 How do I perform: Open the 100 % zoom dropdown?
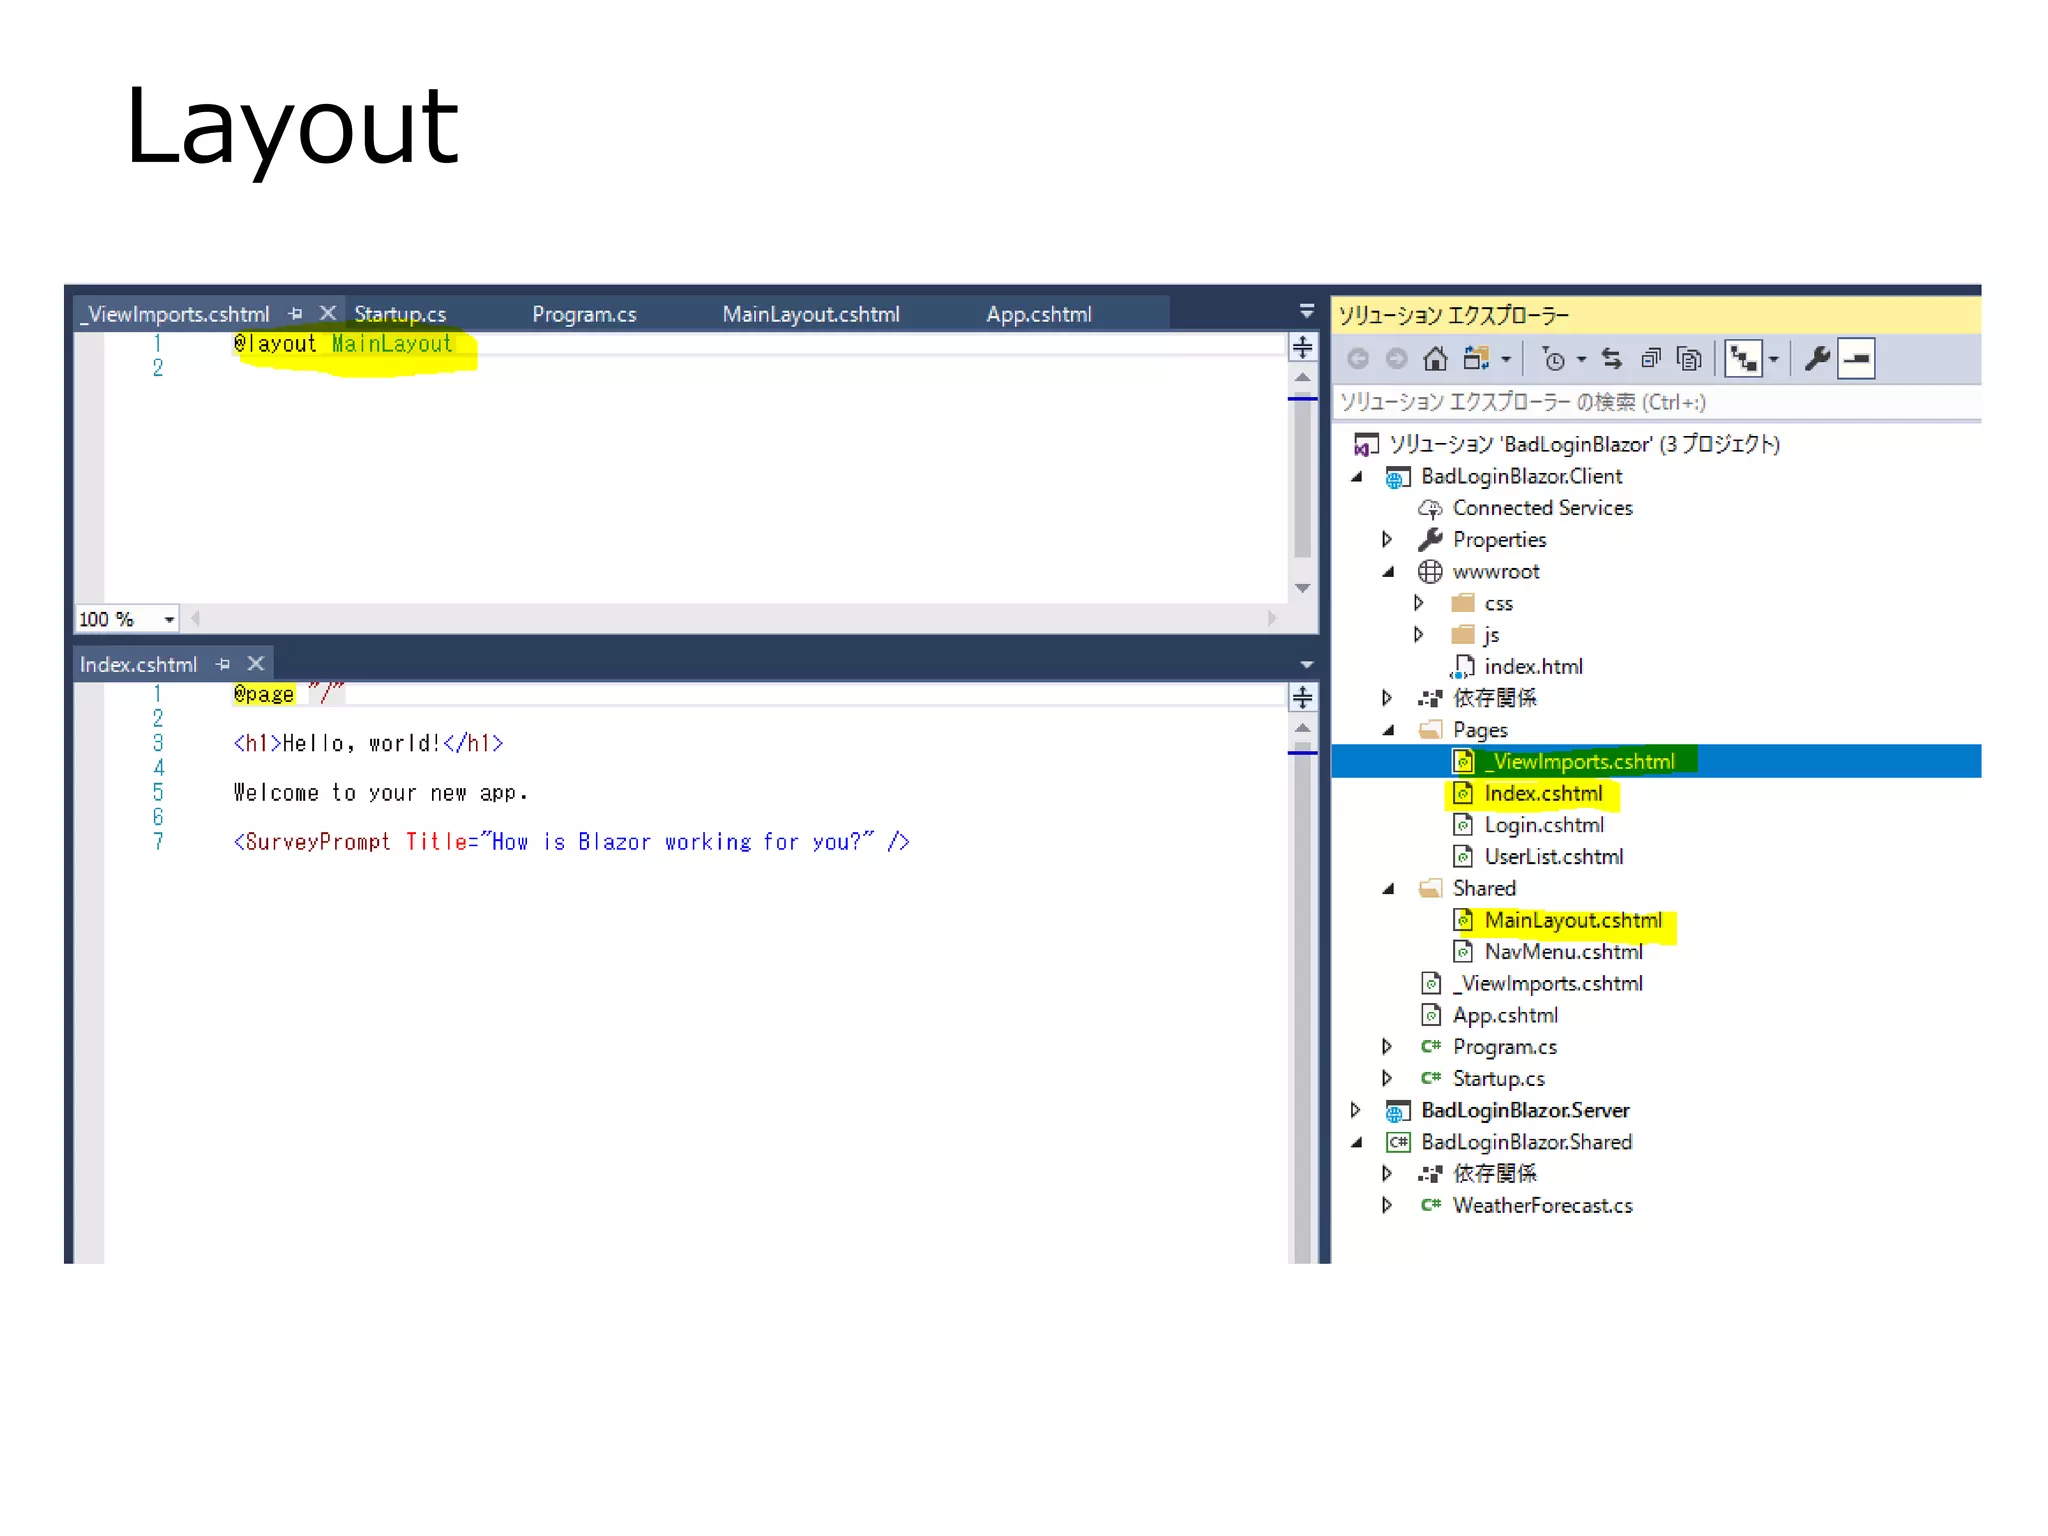[169, 619]
